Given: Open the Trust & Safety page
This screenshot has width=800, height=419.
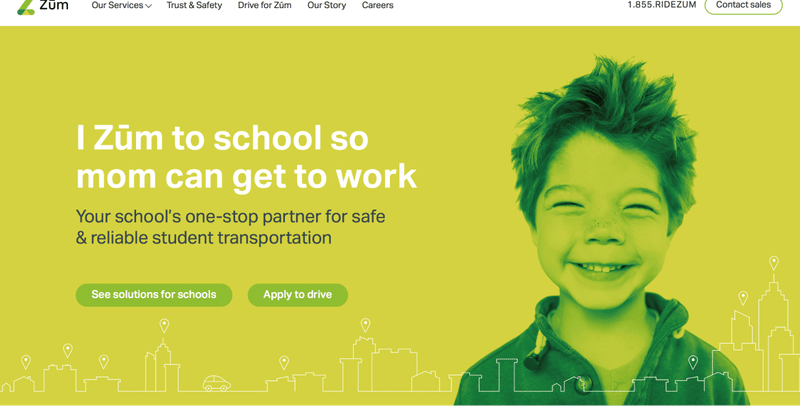Looking at the screenshot, I should [194, 6].
